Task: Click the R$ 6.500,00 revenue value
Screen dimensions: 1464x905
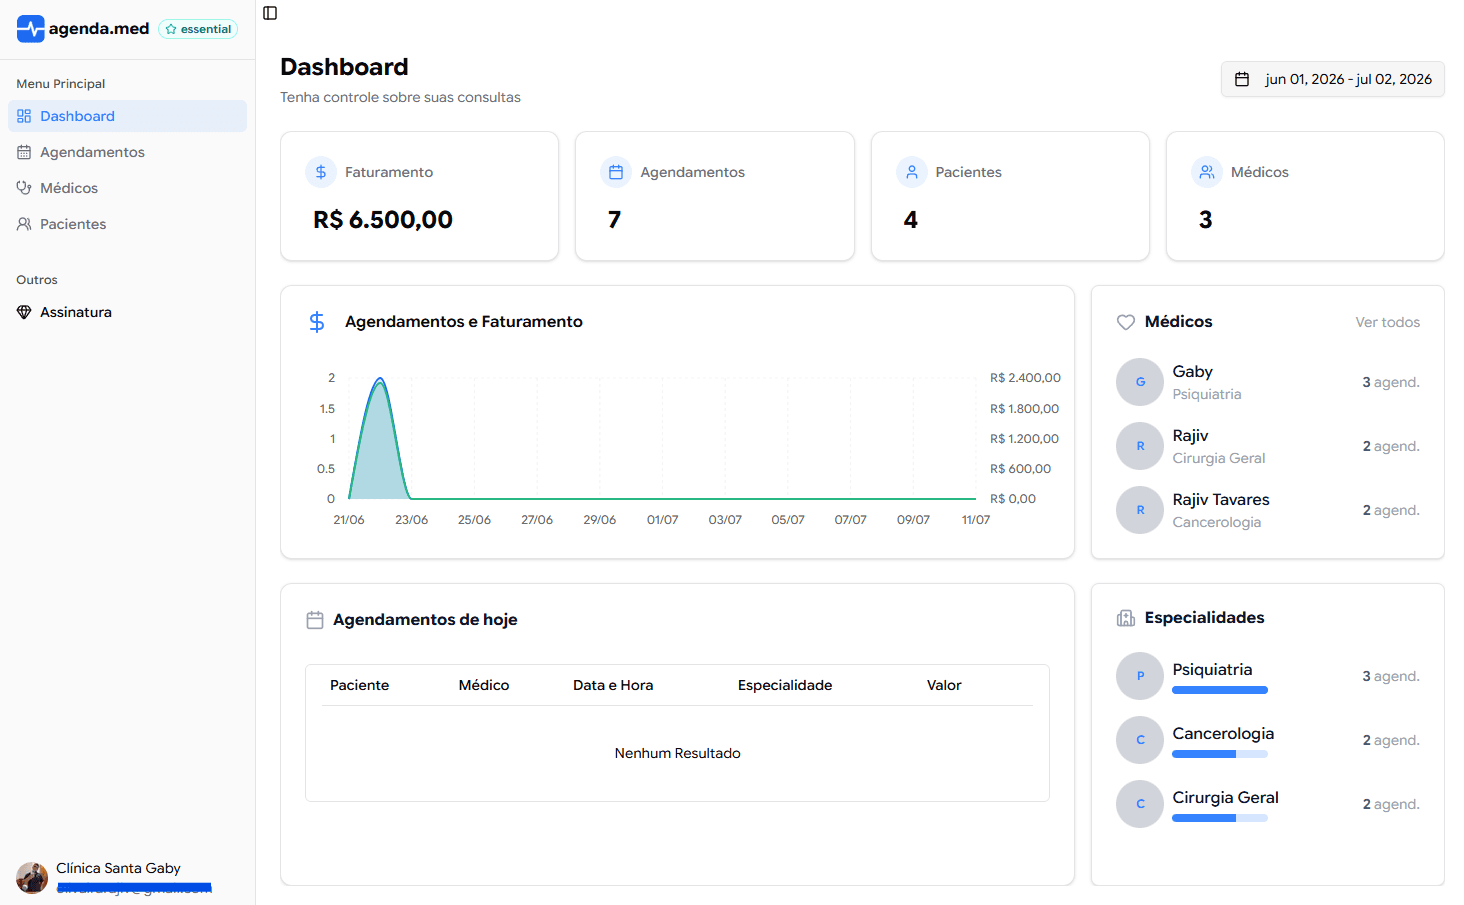Action: (x=383, y=220)
